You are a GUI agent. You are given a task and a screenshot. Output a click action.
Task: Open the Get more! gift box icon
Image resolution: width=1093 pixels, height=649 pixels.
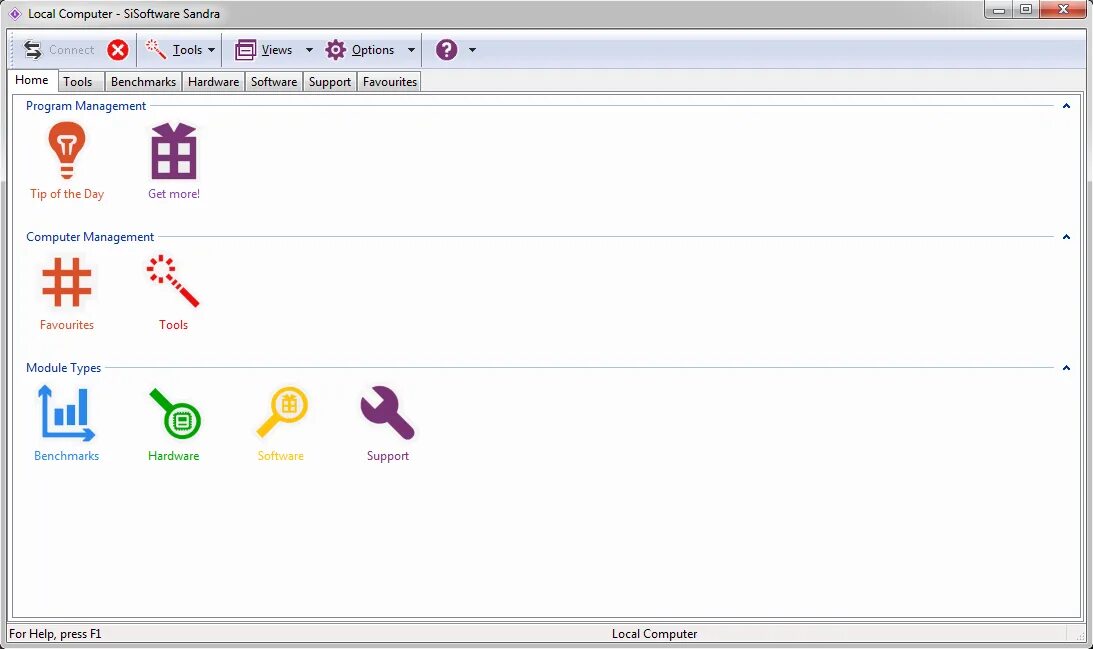click(174, 151)
